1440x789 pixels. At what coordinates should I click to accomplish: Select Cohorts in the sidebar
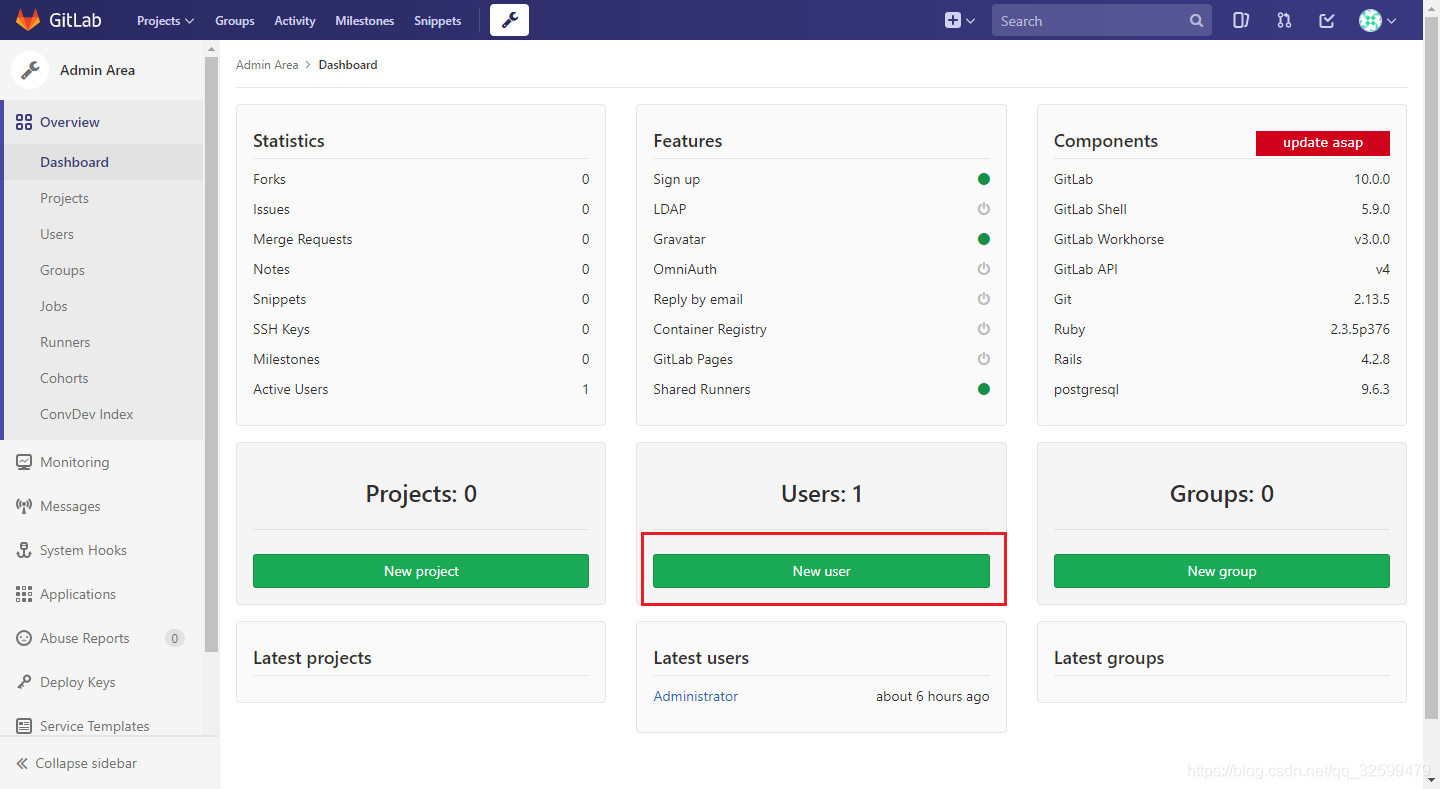click(64, 378)
